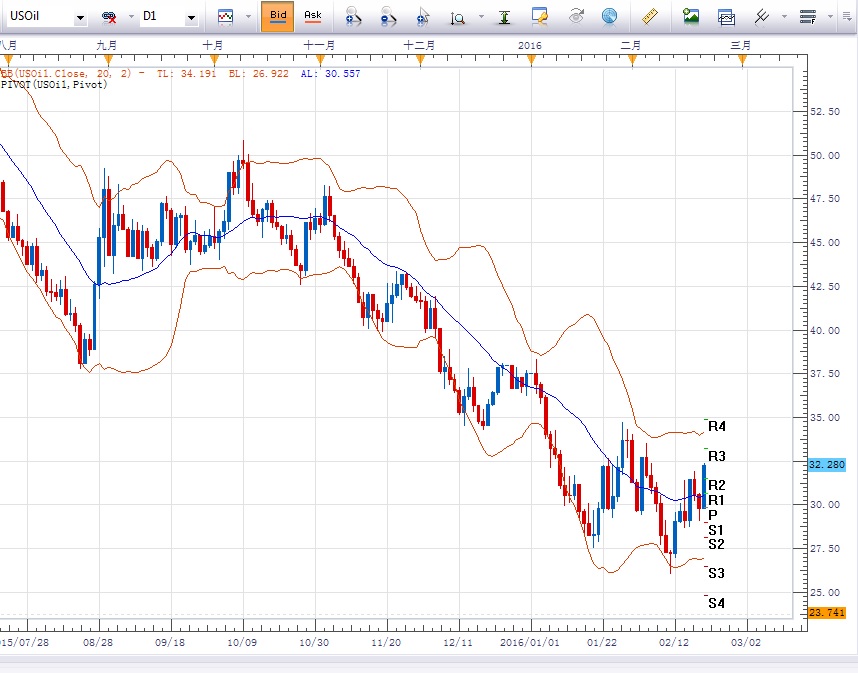The width and height of the screenshot is (858, 673).
Task: Click the edit chart properties icon
Action: point(540,16)
